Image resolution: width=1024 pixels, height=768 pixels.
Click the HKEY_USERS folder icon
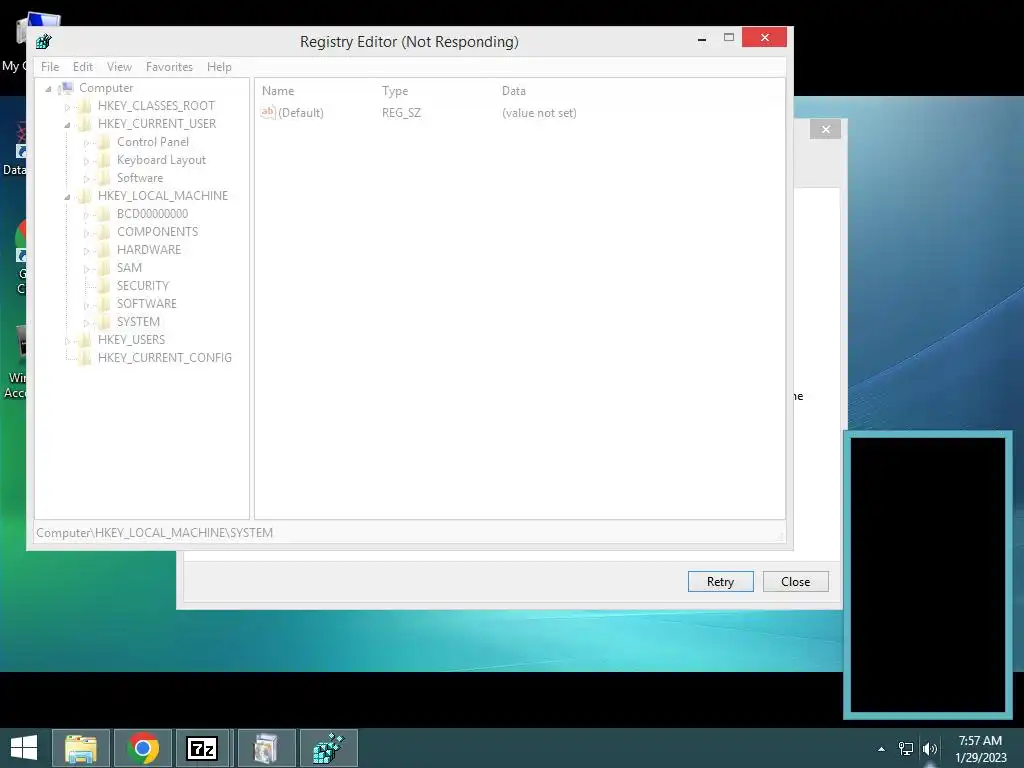coord(84,340)
